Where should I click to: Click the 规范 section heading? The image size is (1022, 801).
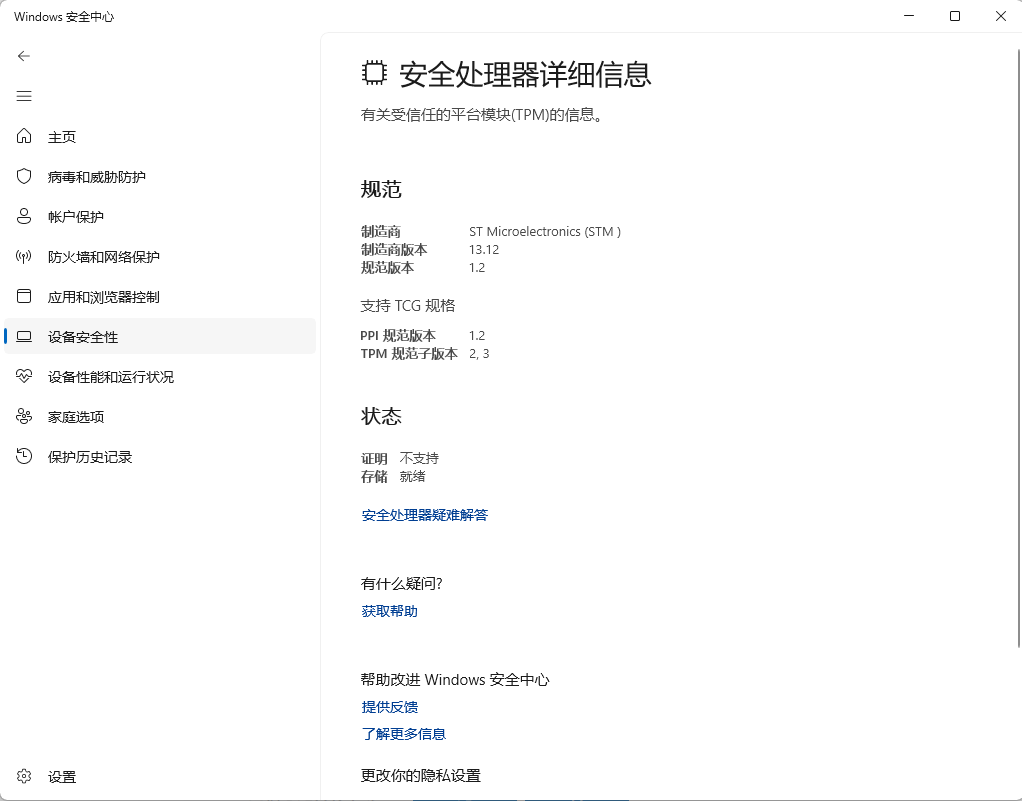click(x=381, y=189)
